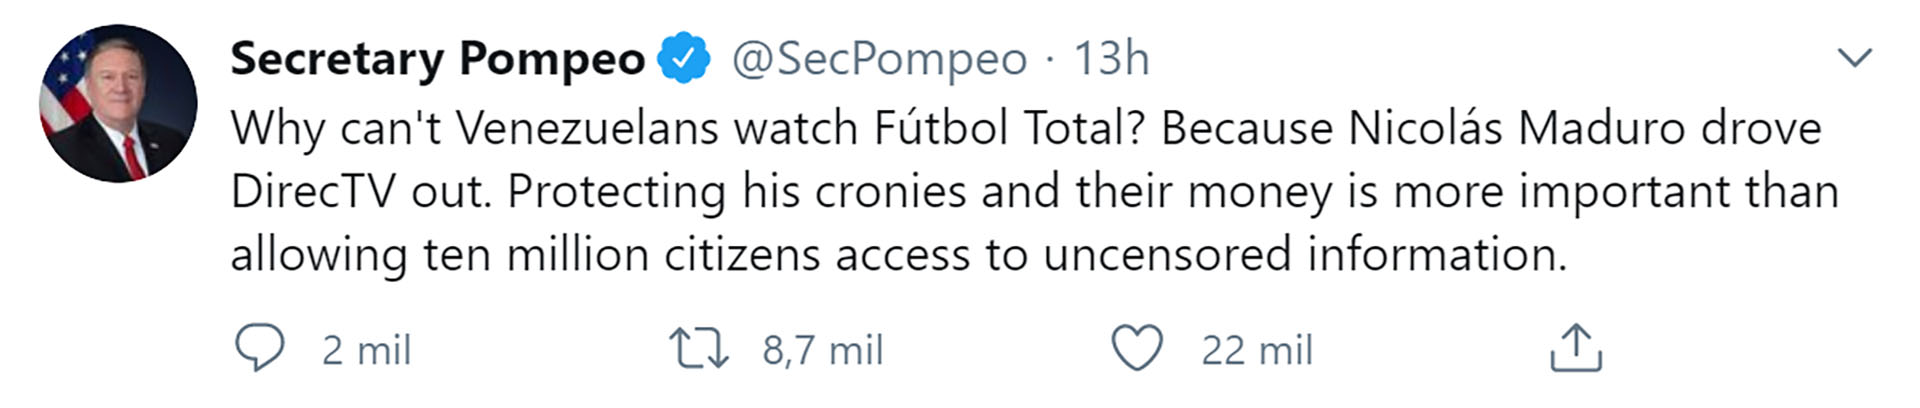Open the 13h timestamp permalink
This screenshot has height=408, width=1920.
click(1111, 59)
